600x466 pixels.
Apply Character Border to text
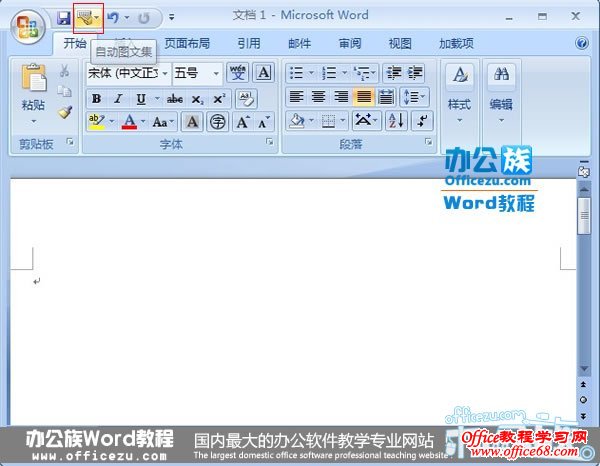[x=264, y=72]
